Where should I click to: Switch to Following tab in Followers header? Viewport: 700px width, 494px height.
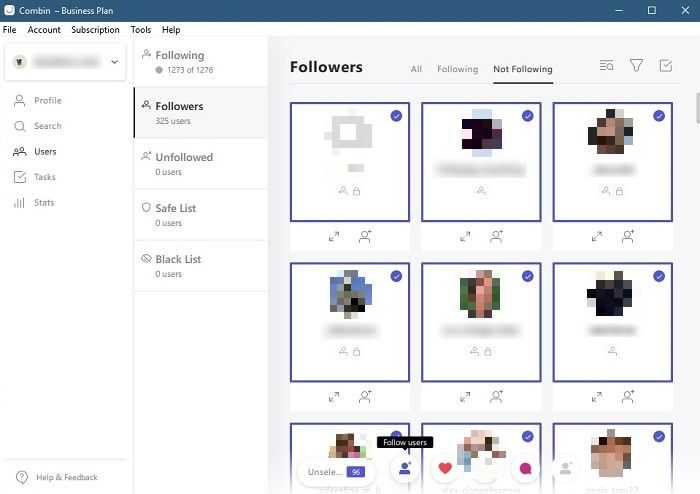tap(458, 69)
